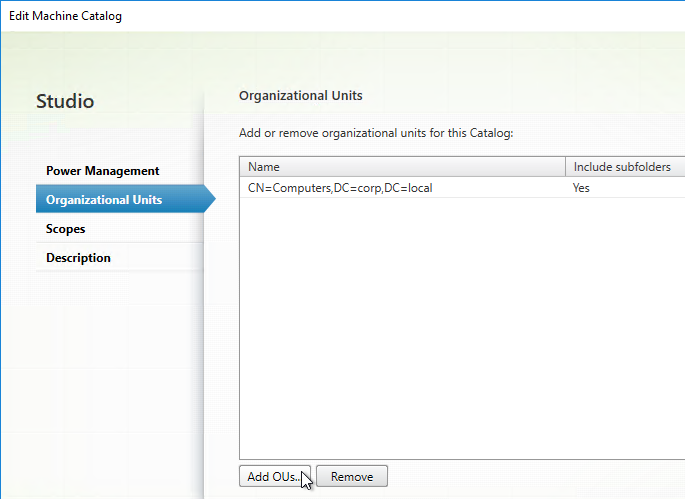Screen dimensions: 685x499
Task: Click the Edit Machine Catalog title bar
Action: pyautogui.click(x=342, y=16)
